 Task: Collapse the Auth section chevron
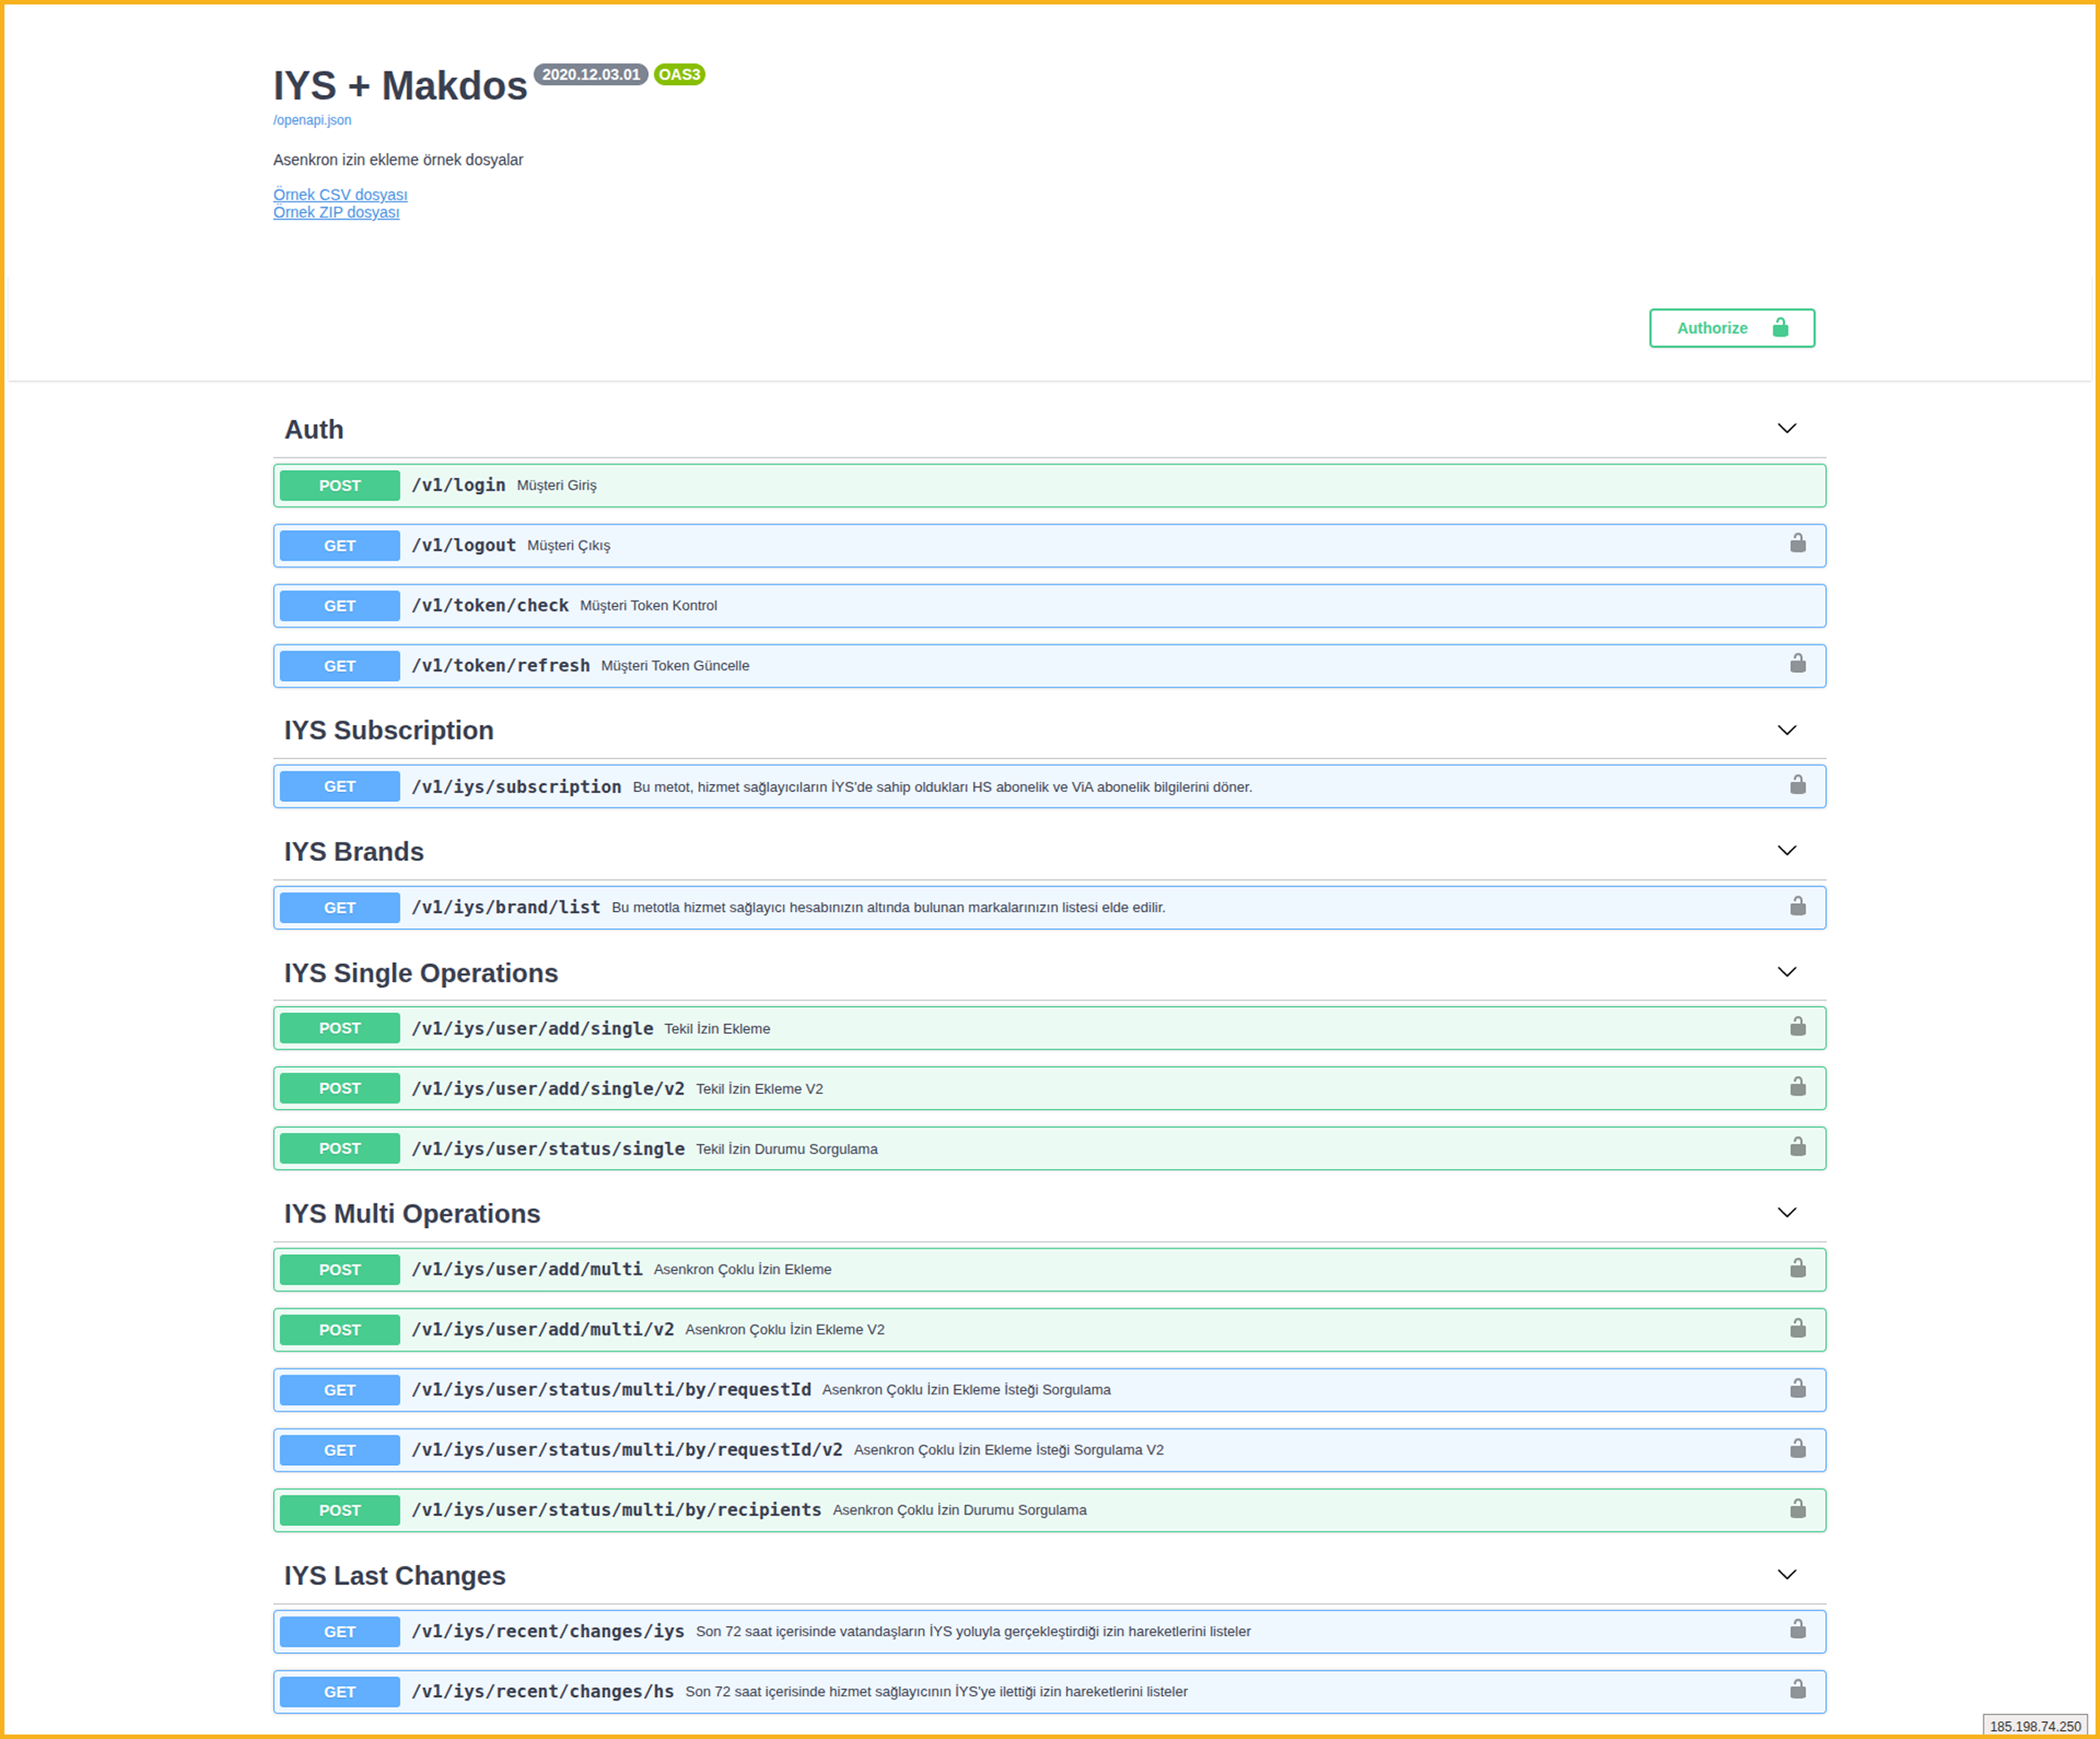point(1786,429)
